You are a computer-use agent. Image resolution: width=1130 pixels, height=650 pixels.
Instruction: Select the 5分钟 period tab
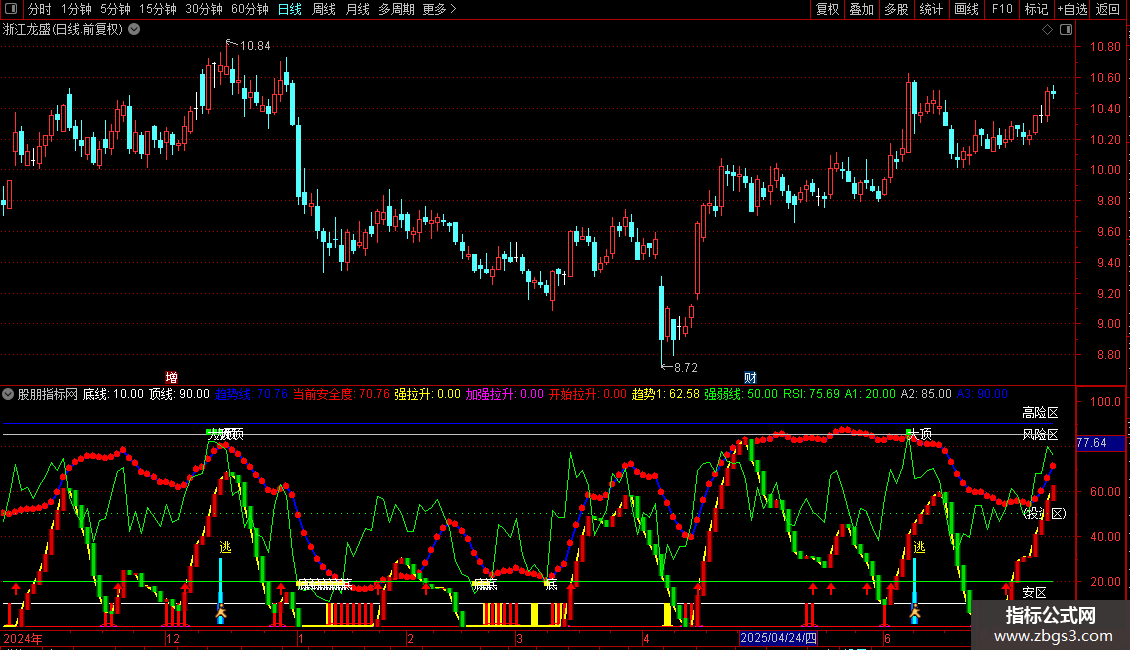point(115,9)
